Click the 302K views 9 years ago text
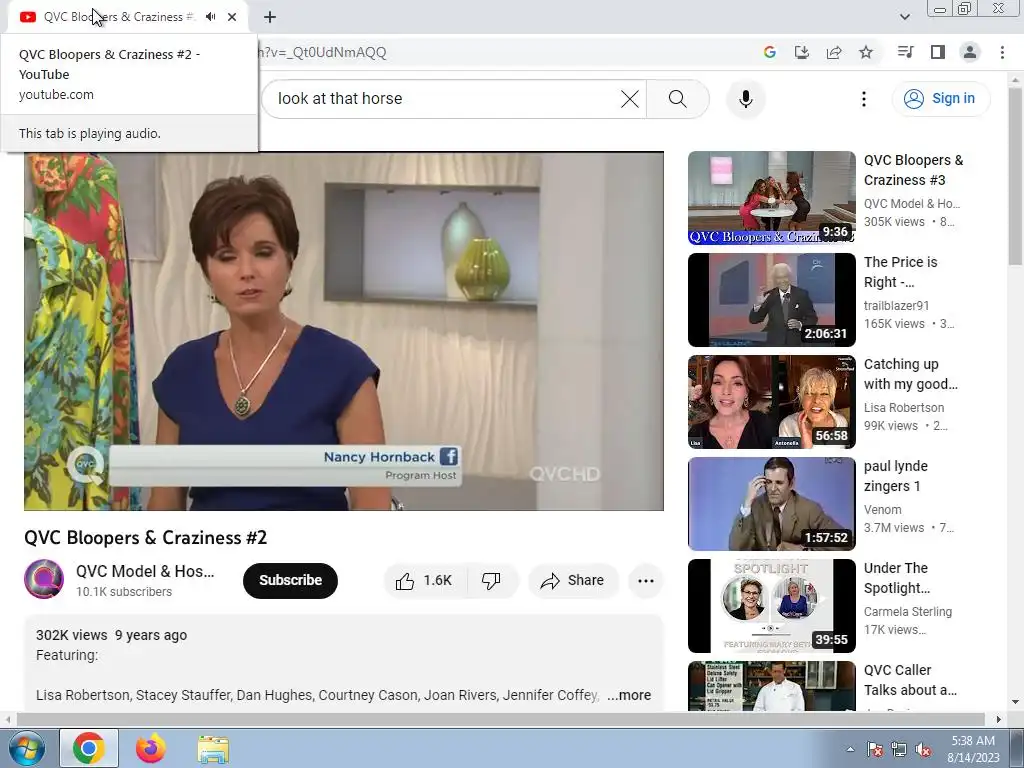 (x=111, y=635)
